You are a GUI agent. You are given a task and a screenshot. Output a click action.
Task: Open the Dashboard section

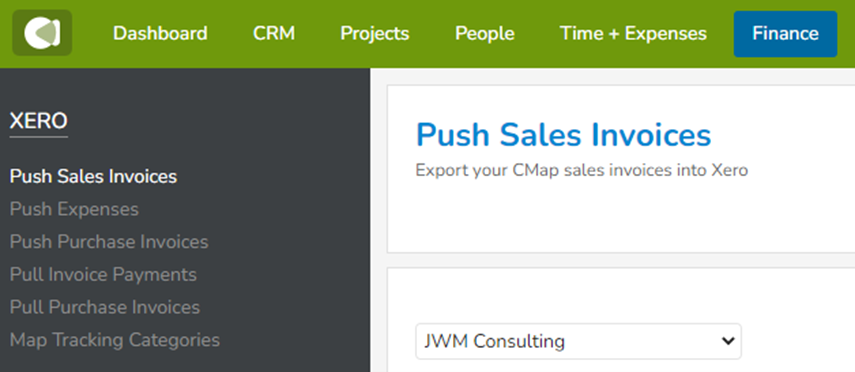pyautogui.click(x=160, y=34)
